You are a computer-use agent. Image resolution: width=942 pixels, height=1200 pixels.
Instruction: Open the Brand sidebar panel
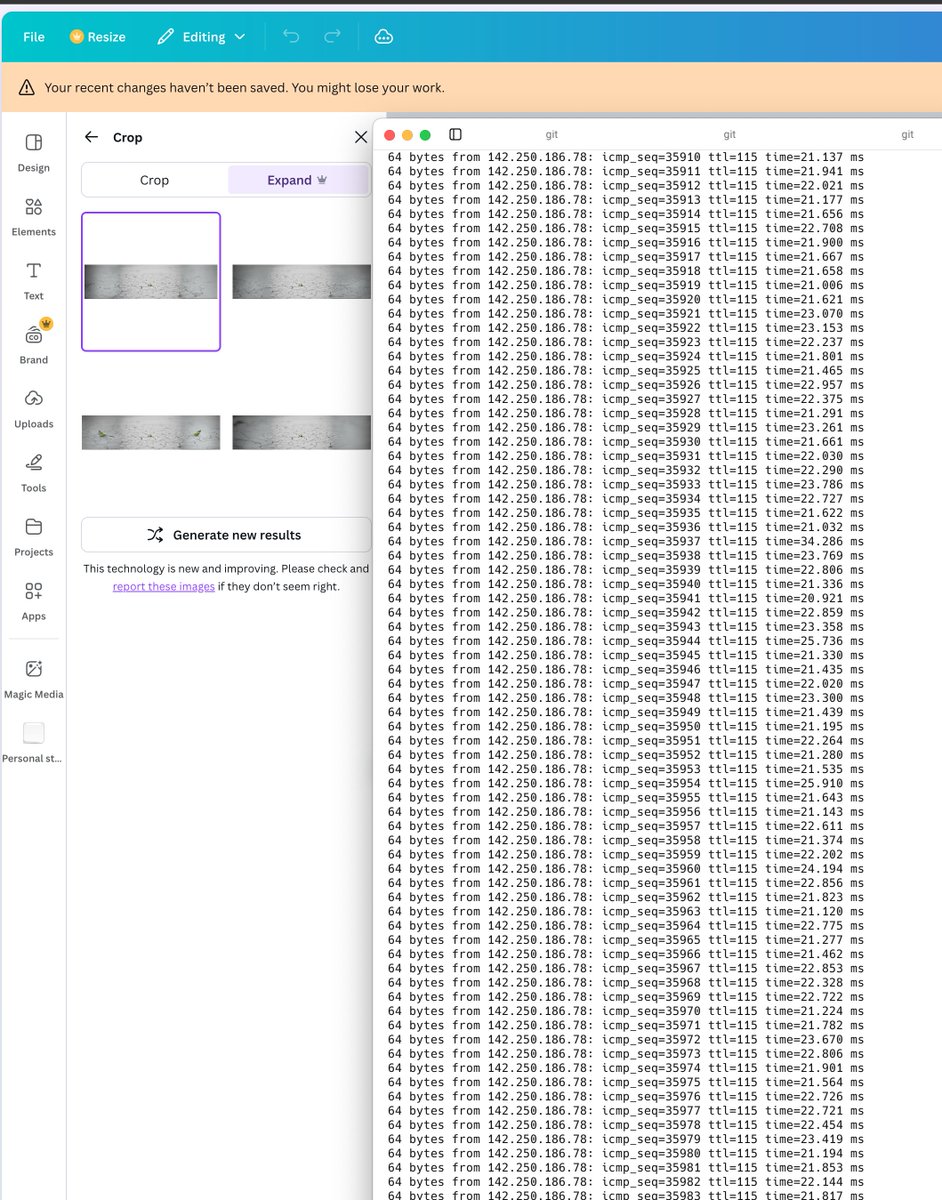(x=33, y=344)
